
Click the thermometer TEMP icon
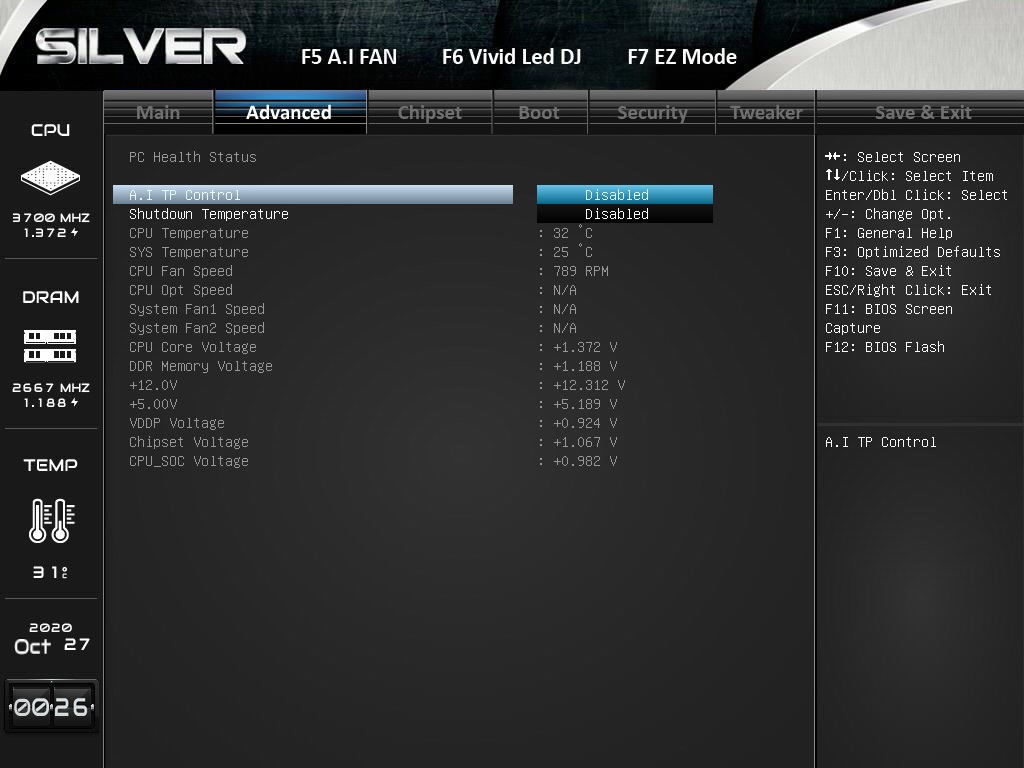pos(50,520)
